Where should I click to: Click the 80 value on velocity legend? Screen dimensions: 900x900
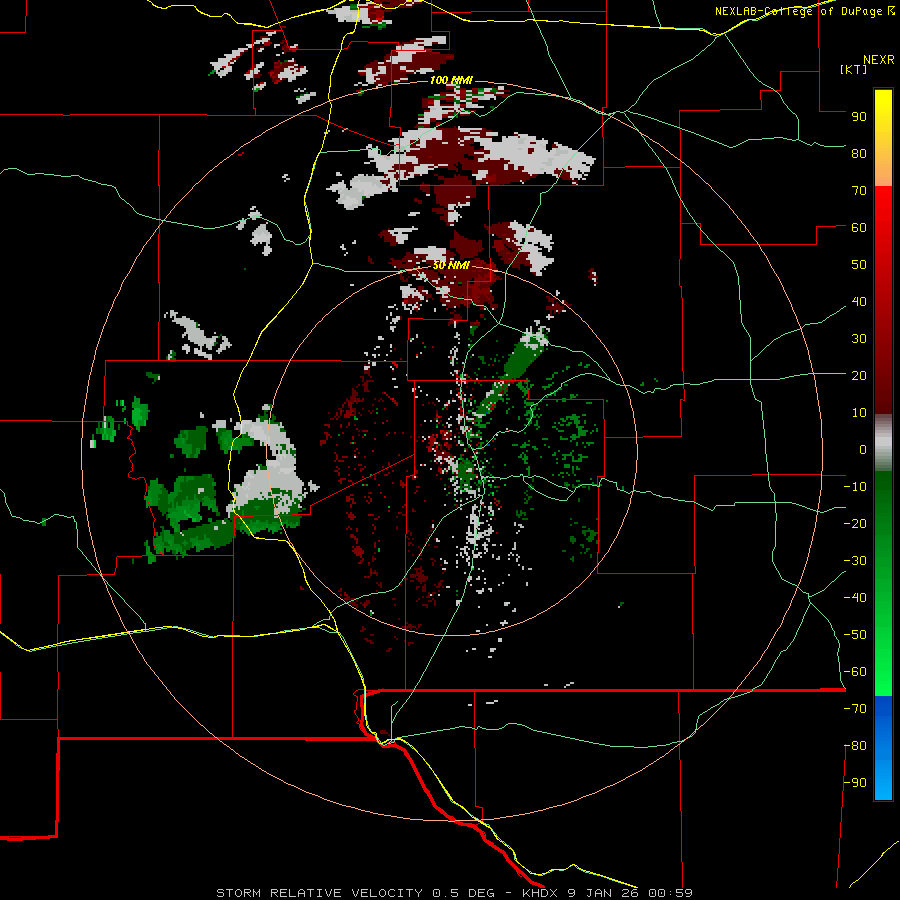pos(859,153)
